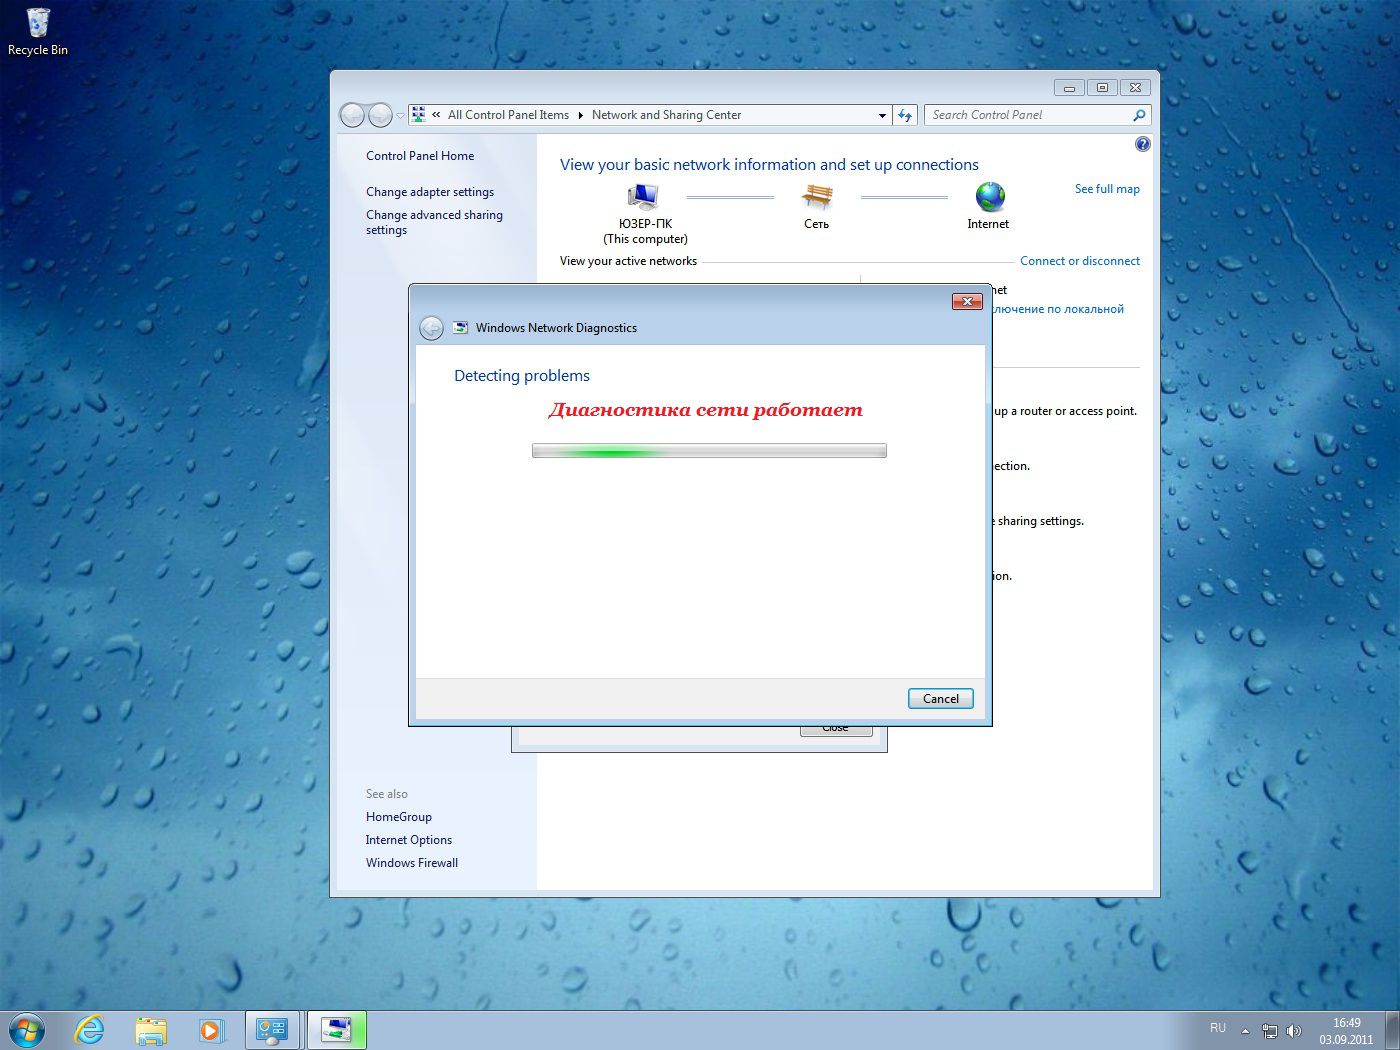
Task: Close the Control Panel window
Action: [x=1135, y=88]
